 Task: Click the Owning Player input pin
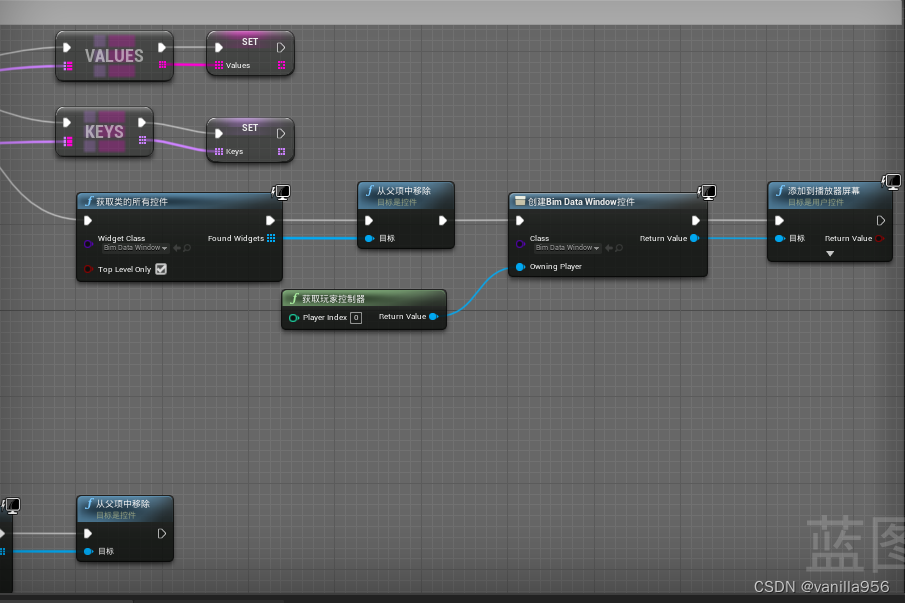520,266
